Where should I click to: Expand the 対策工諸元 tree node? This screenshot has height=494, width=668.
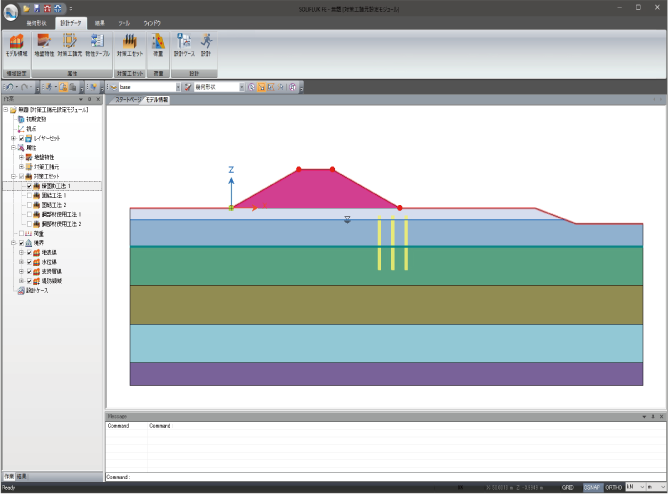point(21,167)
